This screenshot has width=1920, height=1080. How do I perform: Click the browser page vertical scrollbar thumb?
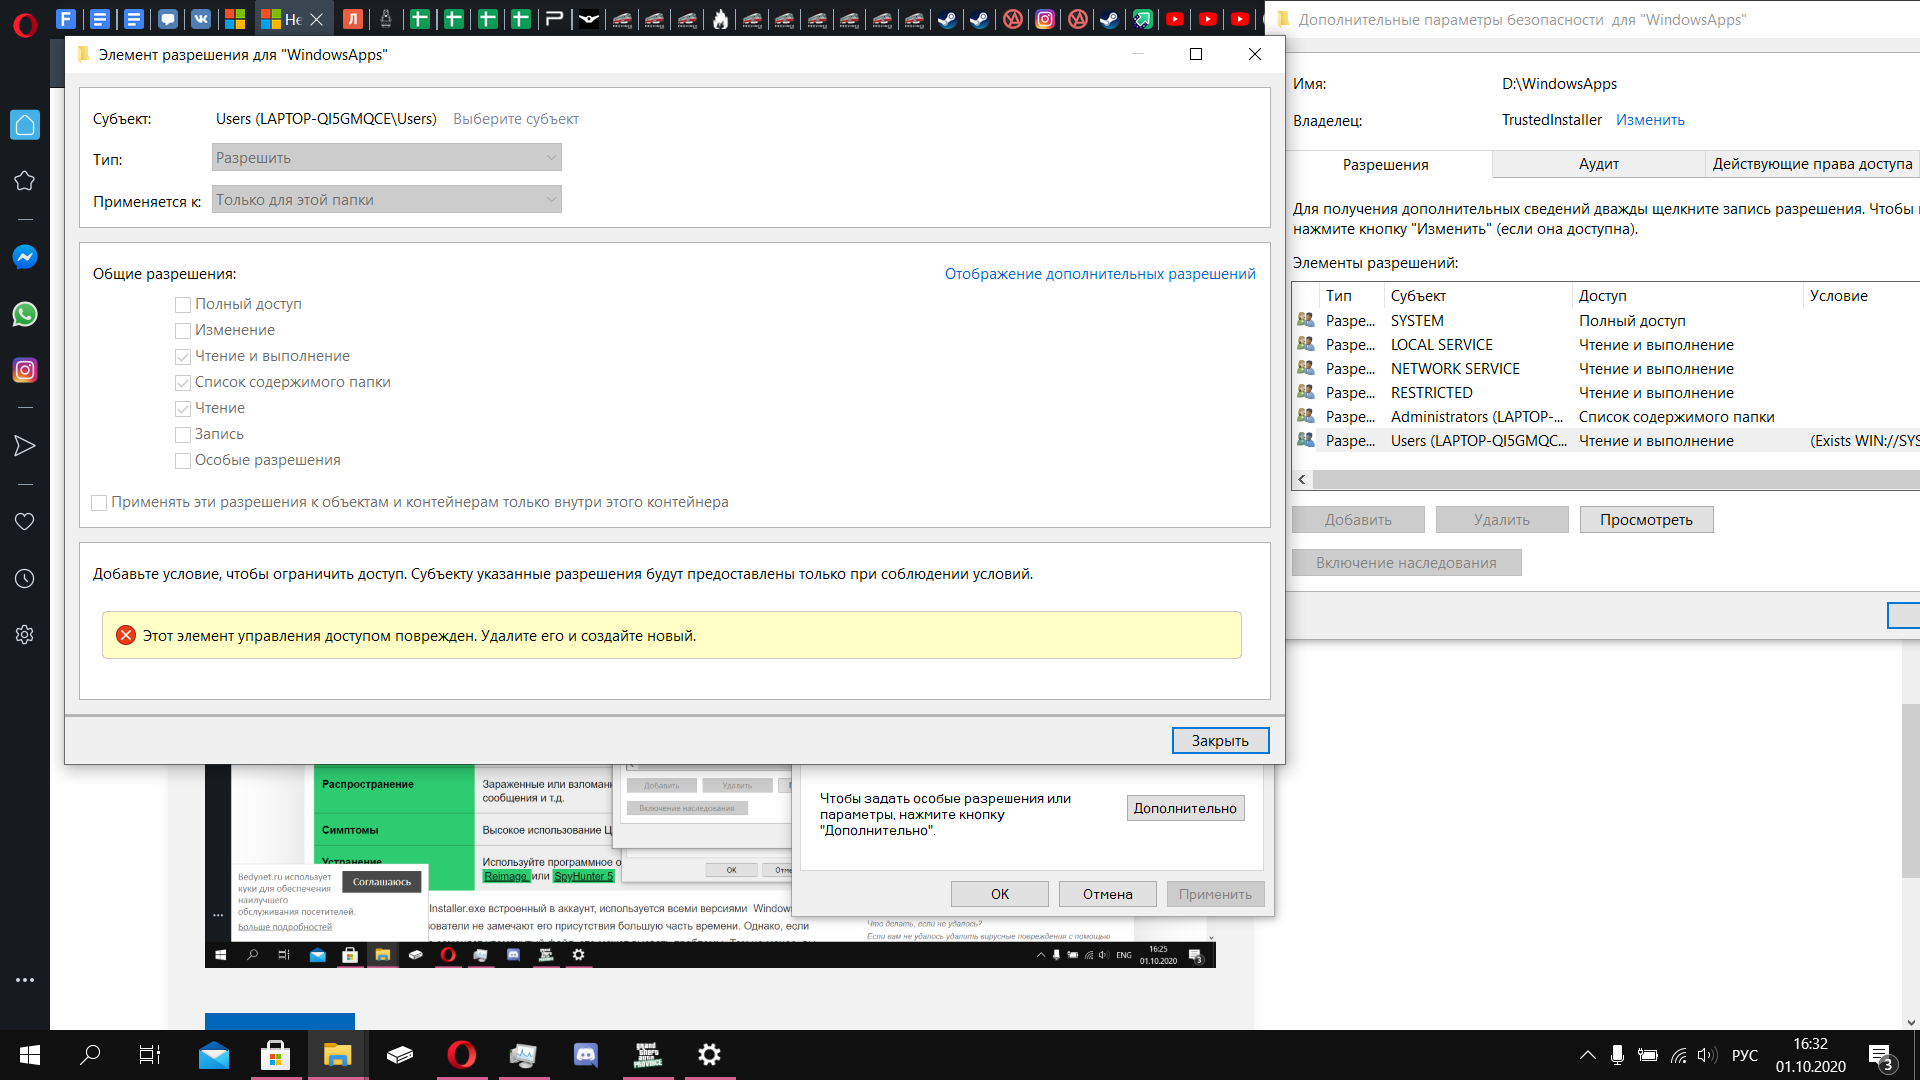1911,790
